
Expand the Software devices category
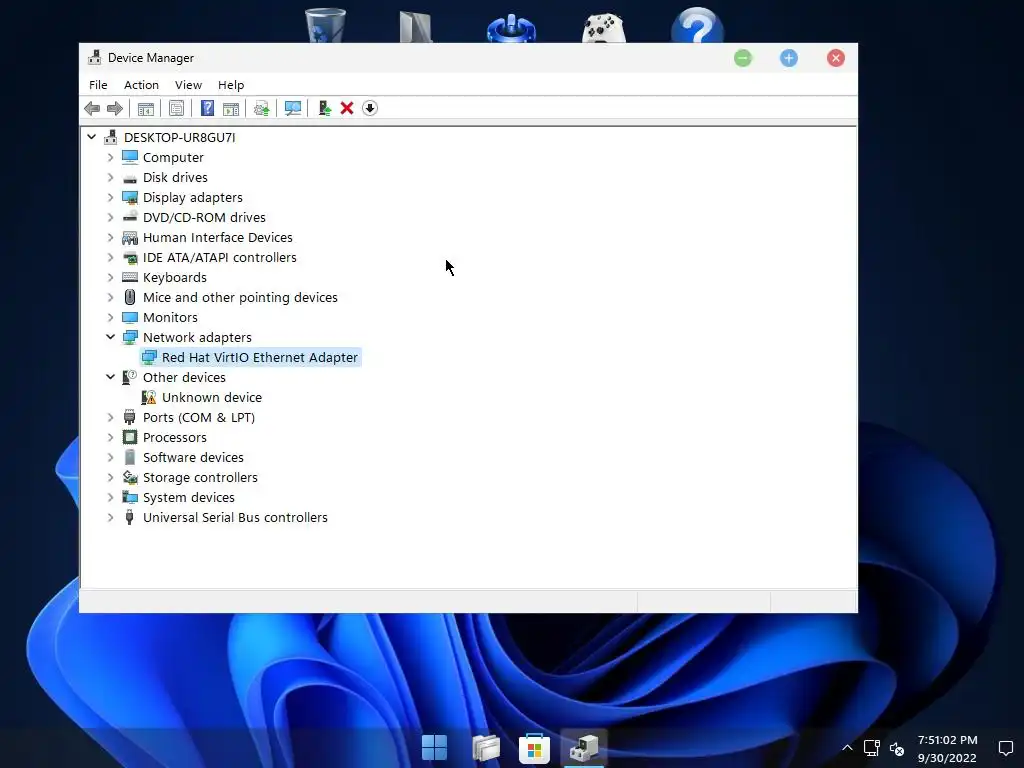[110, 457]
